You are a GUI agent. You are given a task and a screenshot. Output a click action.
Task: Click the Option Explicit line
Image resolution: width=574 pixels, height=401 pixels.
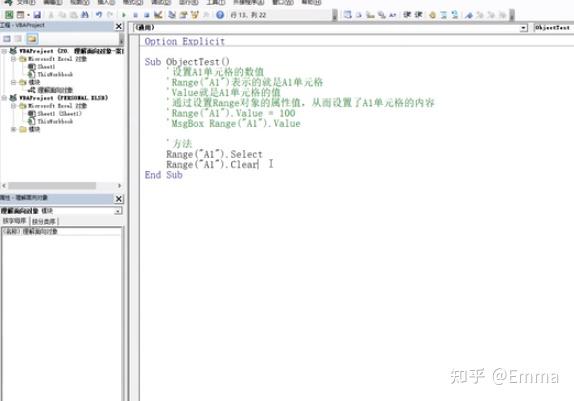(x=184, y=41)
